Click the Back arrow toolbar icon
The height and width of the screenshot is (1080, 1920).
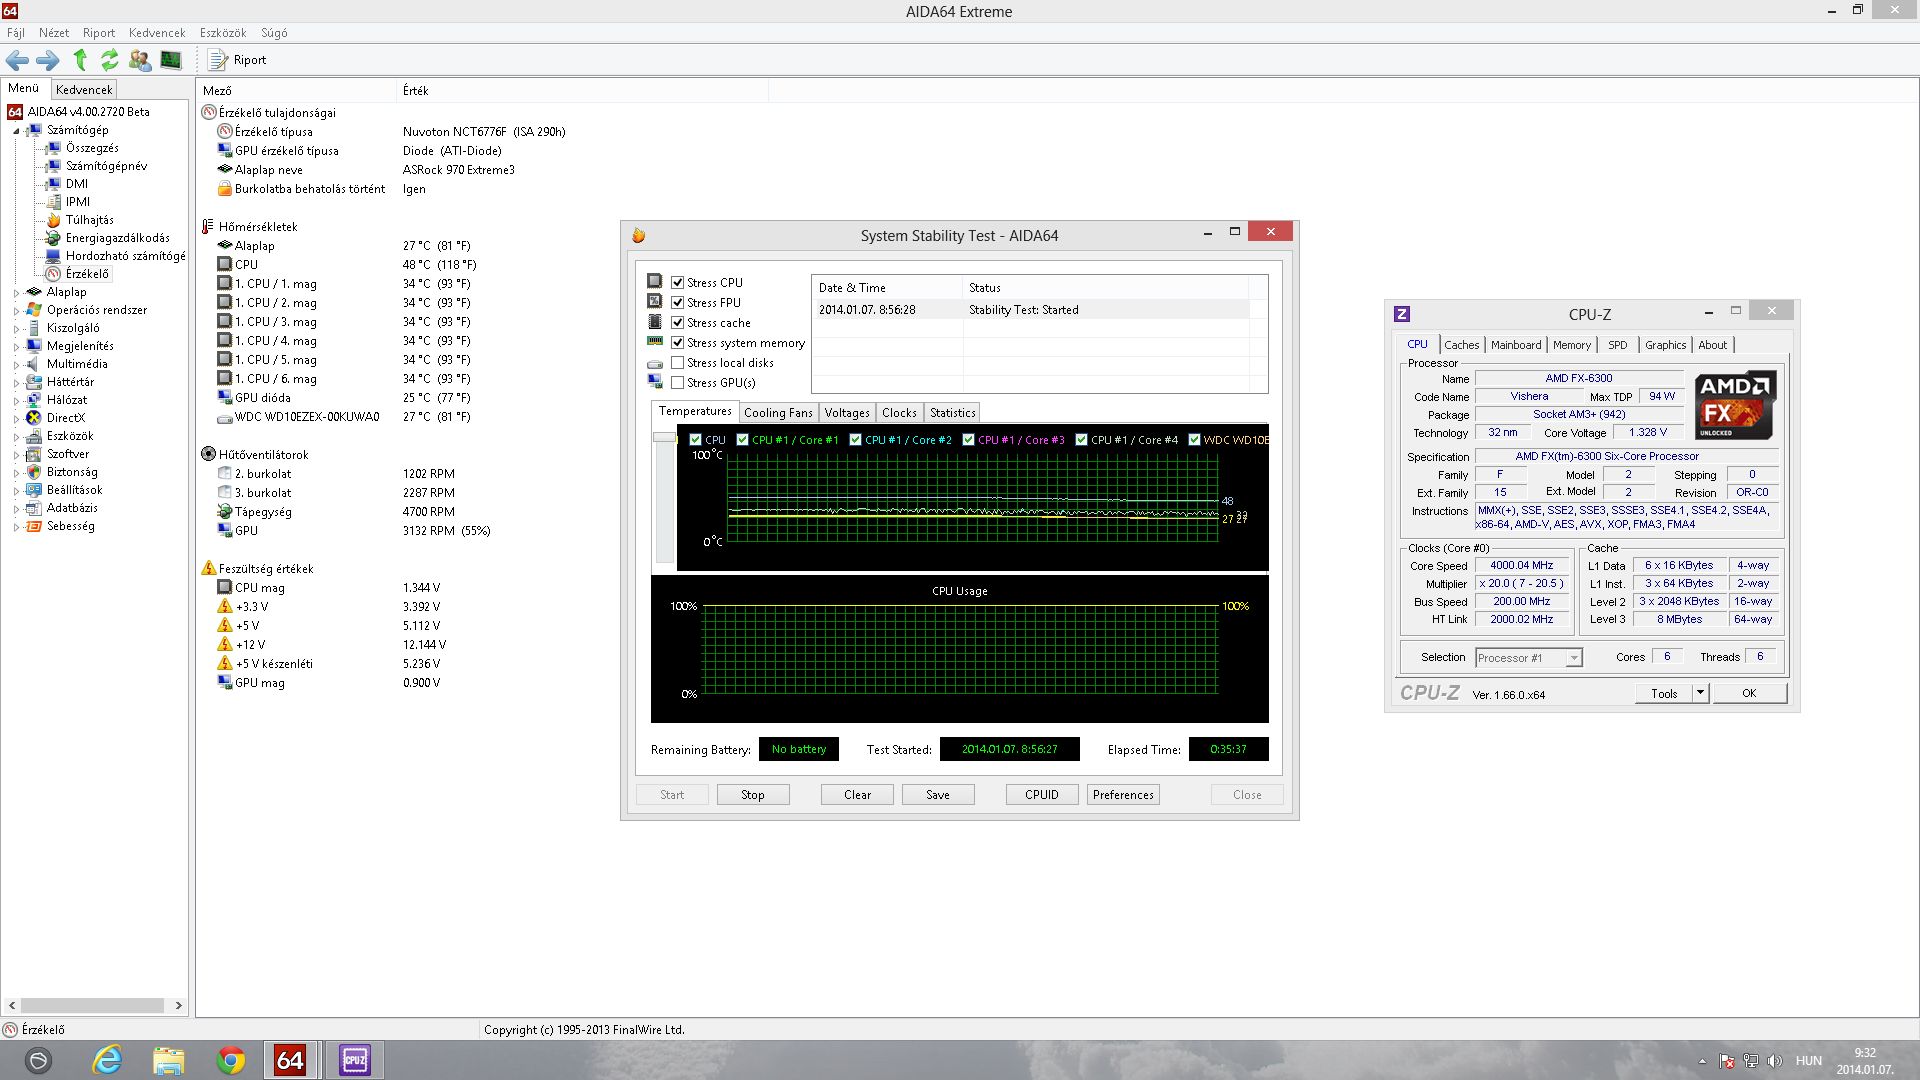pos(18,60)
